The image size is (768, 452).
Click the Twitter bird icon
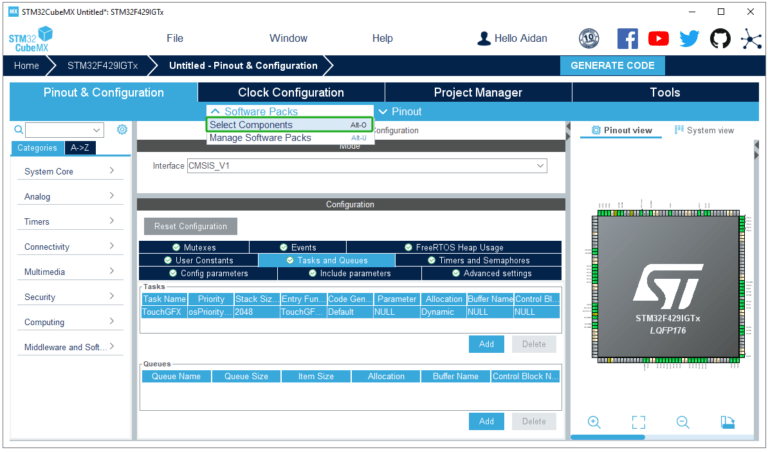tap(689, 38)
